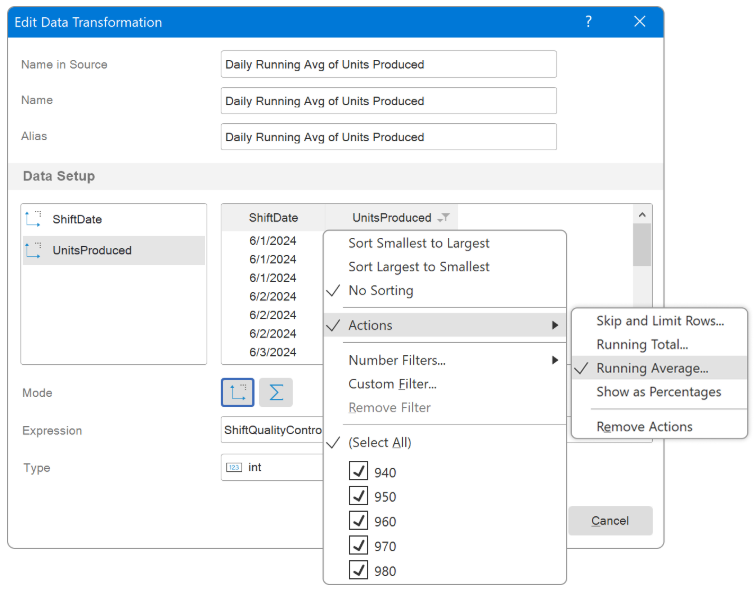The height and width of the screenshot is (594, 754).
Task: Uncheck the 960 value checkbox
Action: (359, 521)
